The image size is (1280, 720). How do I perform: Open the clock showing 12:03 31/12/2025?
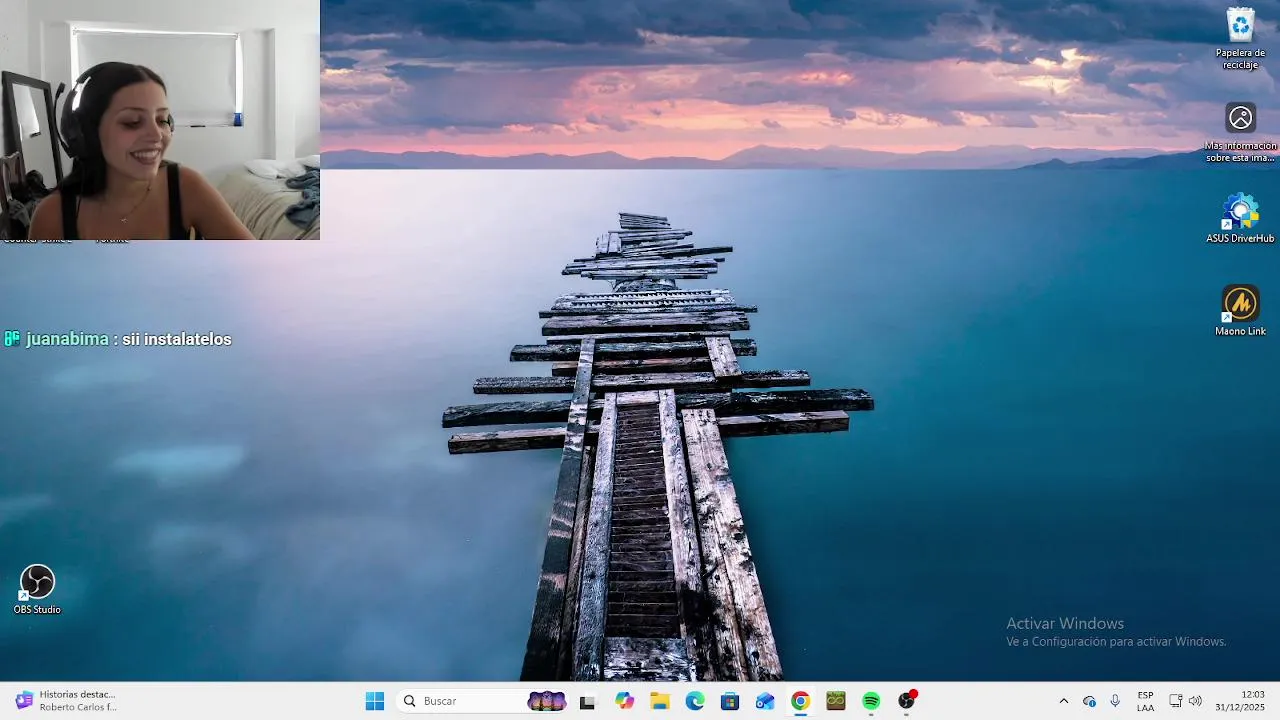pyautogui.click(x=1240, y=701)
